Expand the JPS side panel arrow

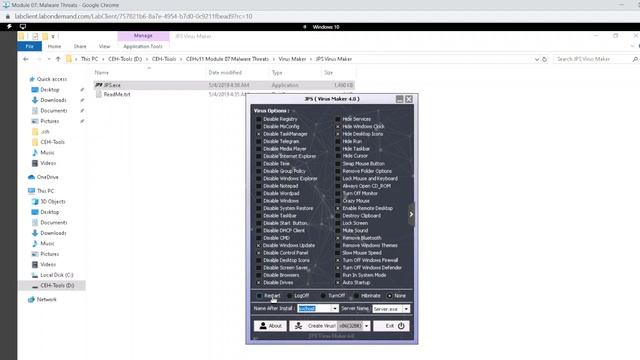pyautogui.click(x=411, y=214)
